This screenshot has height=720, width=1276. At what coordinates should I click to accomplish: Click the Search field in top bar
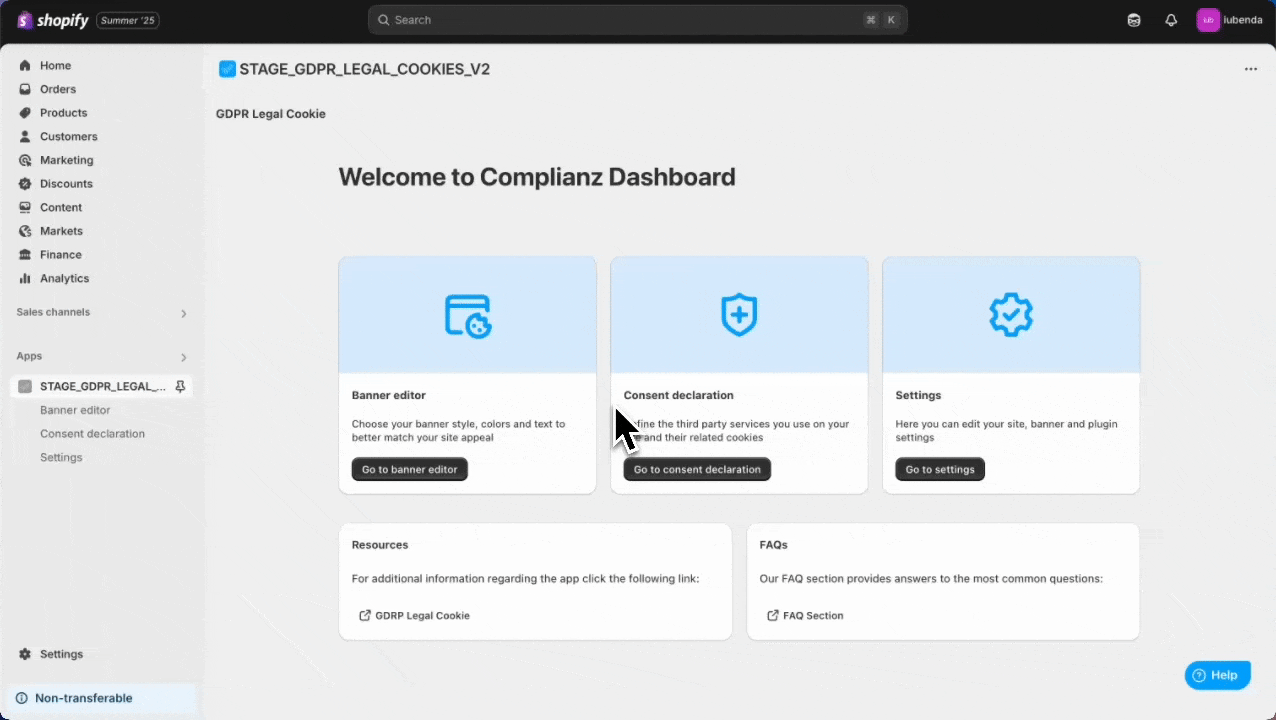click(638, 20)
